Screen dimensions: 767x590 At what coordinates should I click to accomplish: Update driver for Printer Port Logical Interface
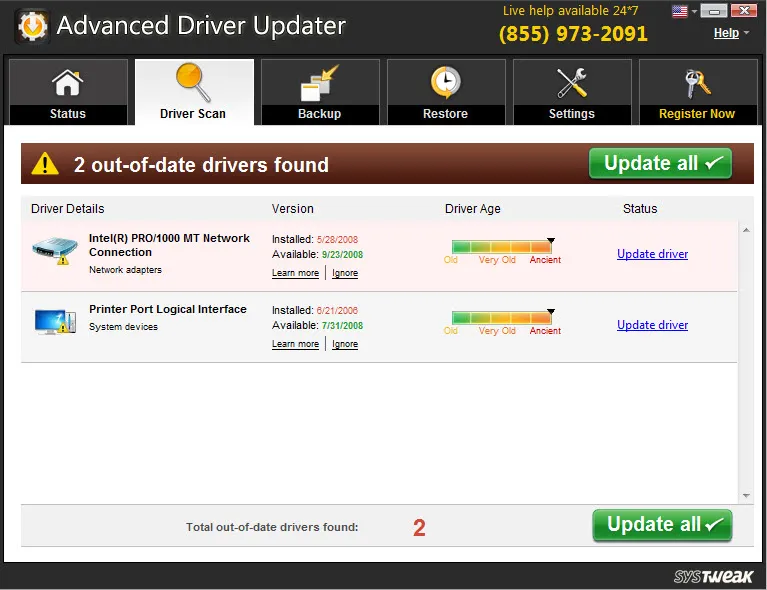point(652,325)
